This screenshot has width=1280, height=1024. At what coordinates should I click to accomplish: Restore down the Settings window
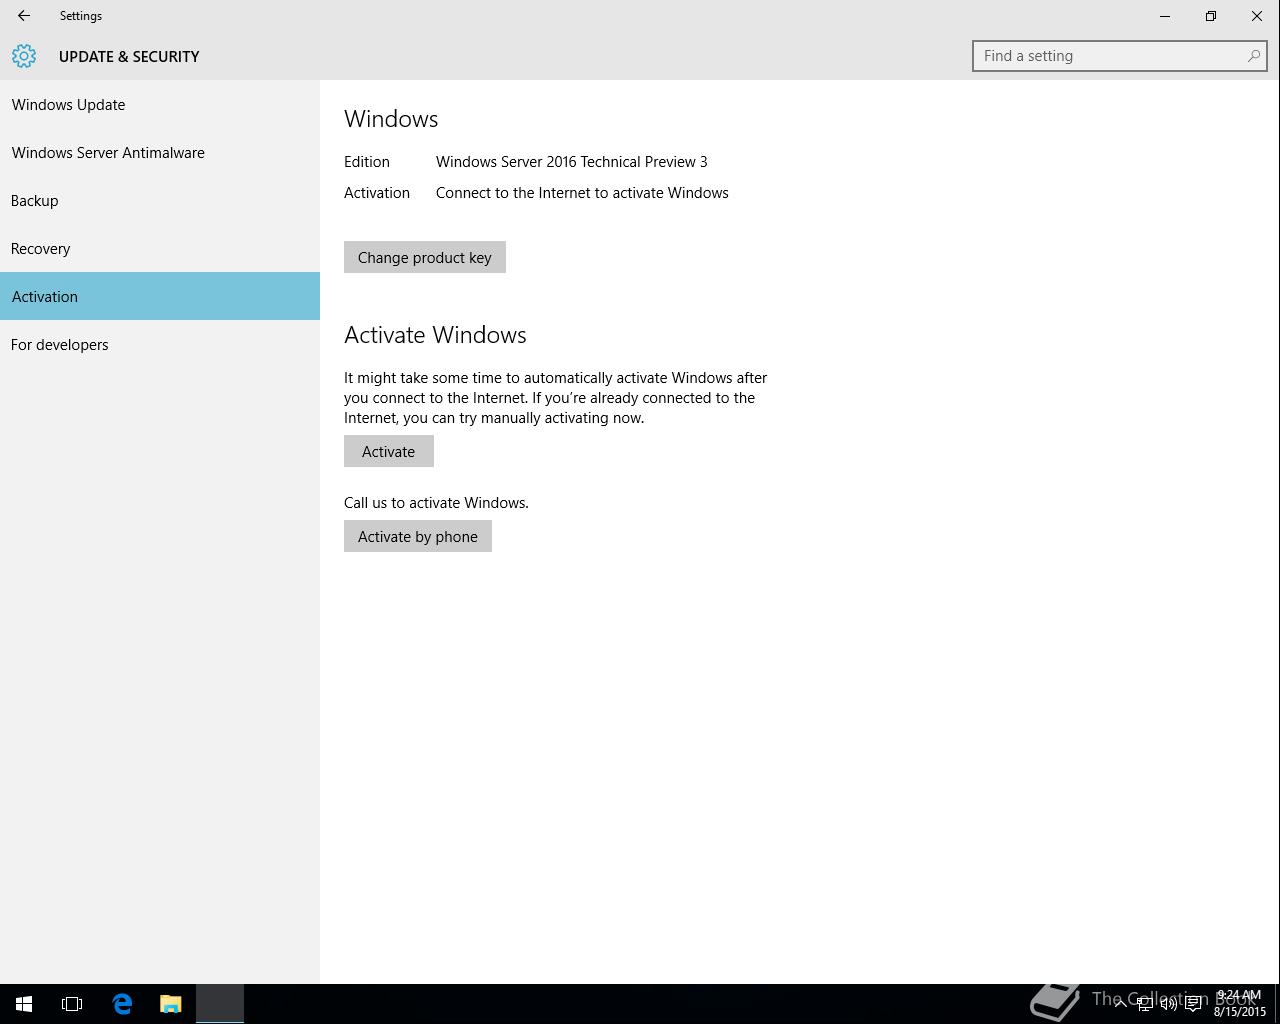point(1211,16)
